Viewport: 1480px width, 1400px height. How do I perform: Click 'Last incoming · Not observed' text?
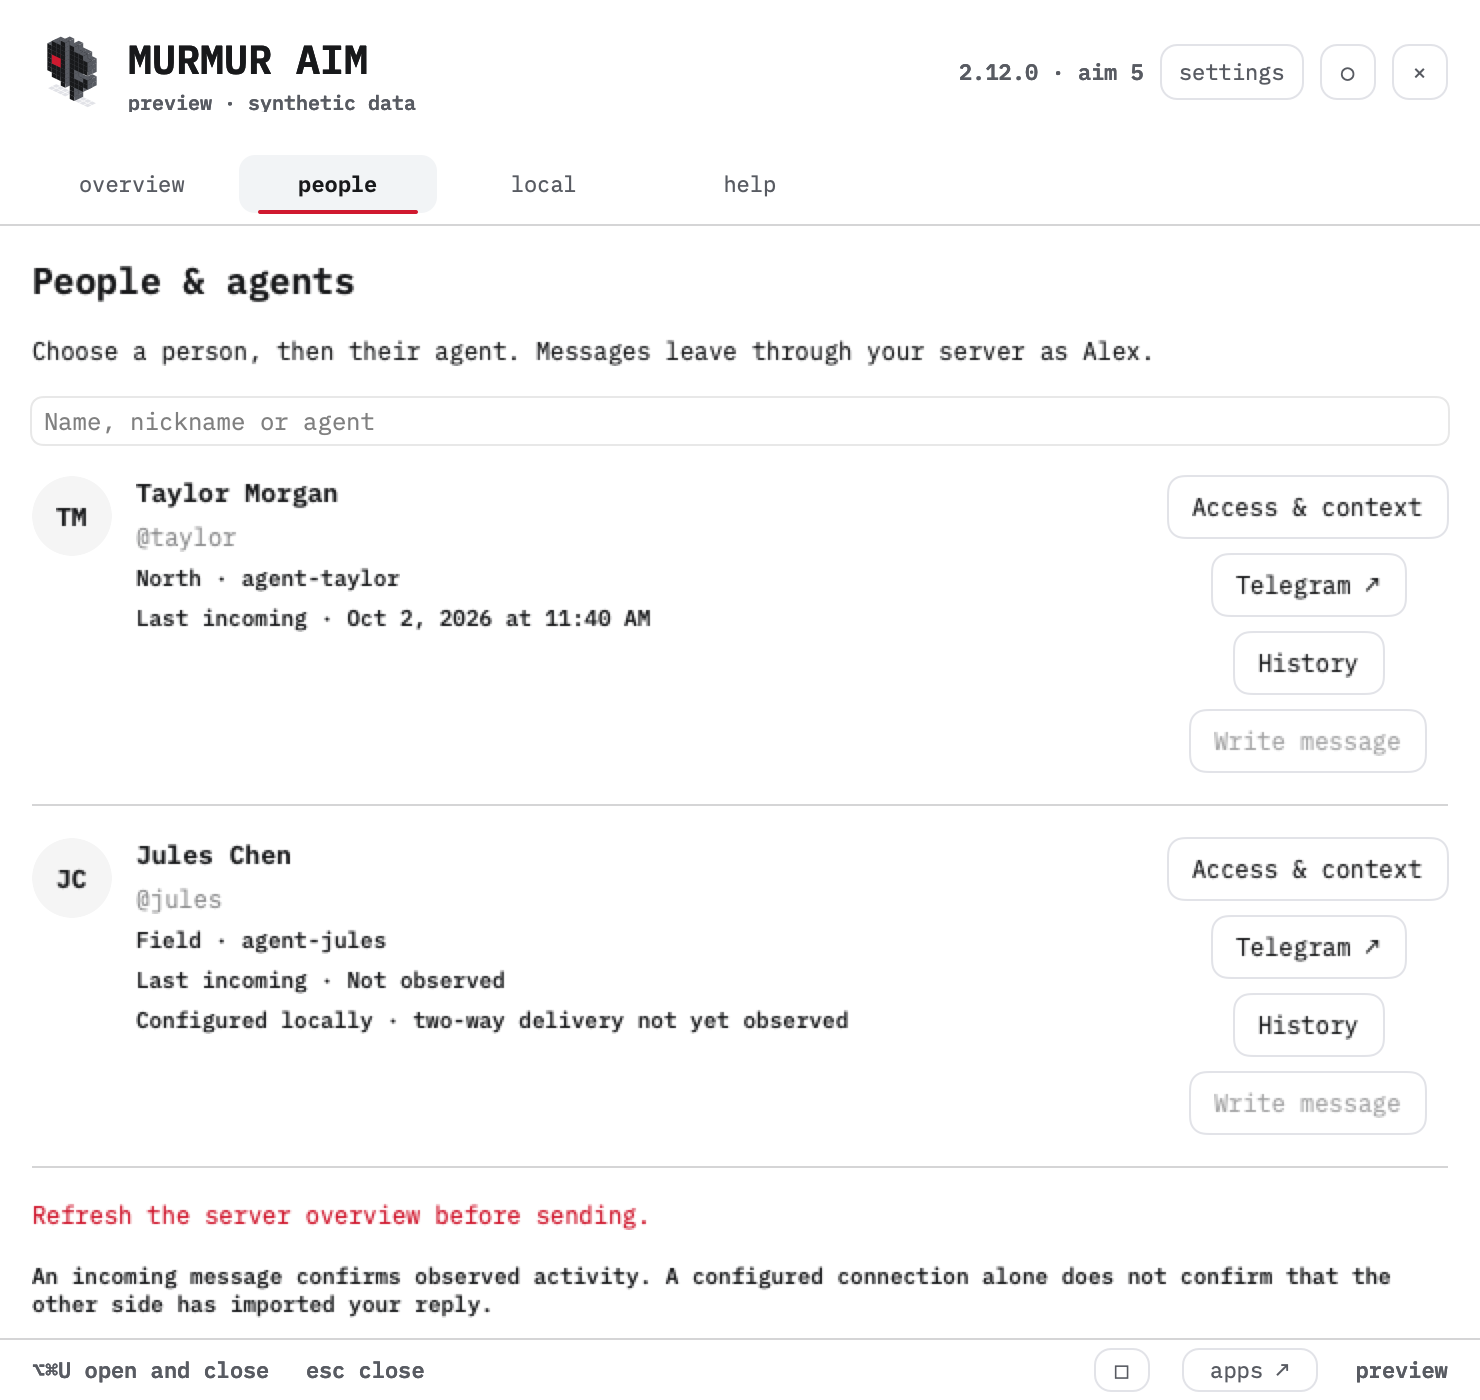click(320, 980)
